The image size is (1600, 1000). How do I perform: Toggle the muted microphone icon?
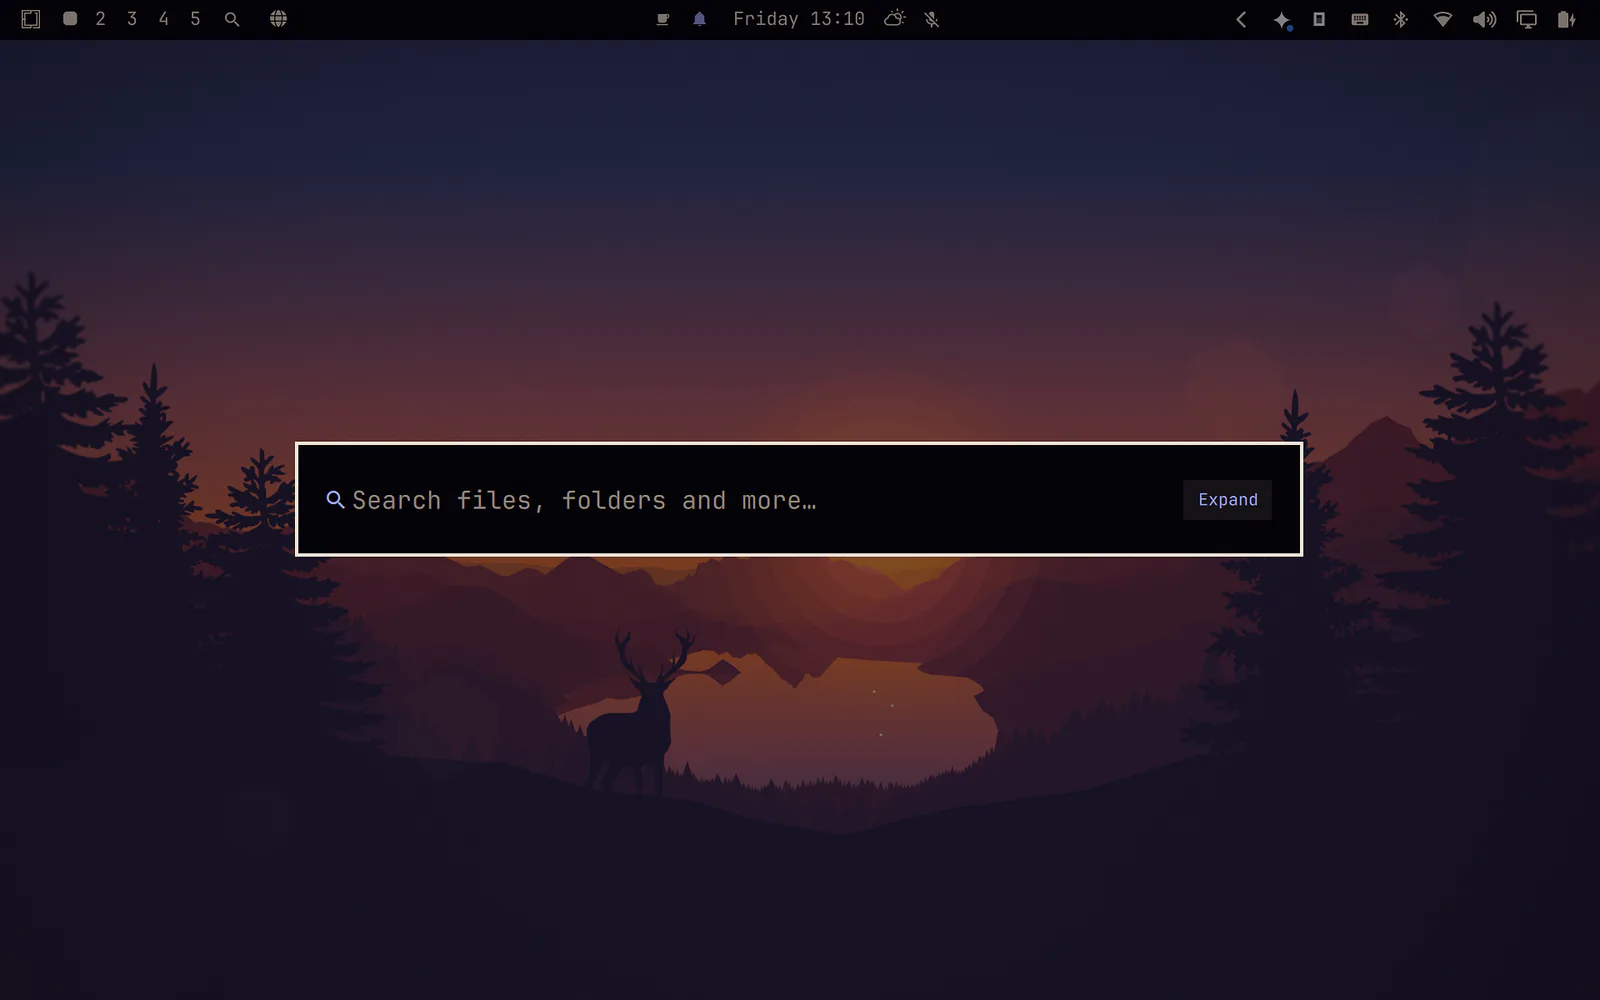click(x=932, y=19)
